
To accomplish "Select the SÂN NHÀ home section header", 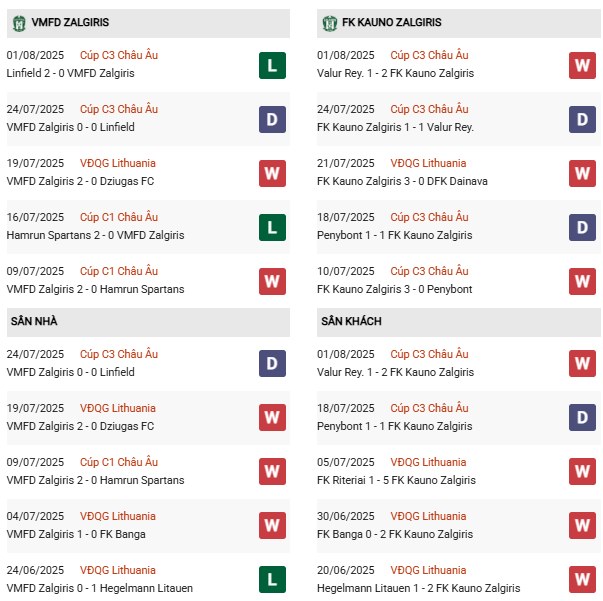I will coord(35,321).
